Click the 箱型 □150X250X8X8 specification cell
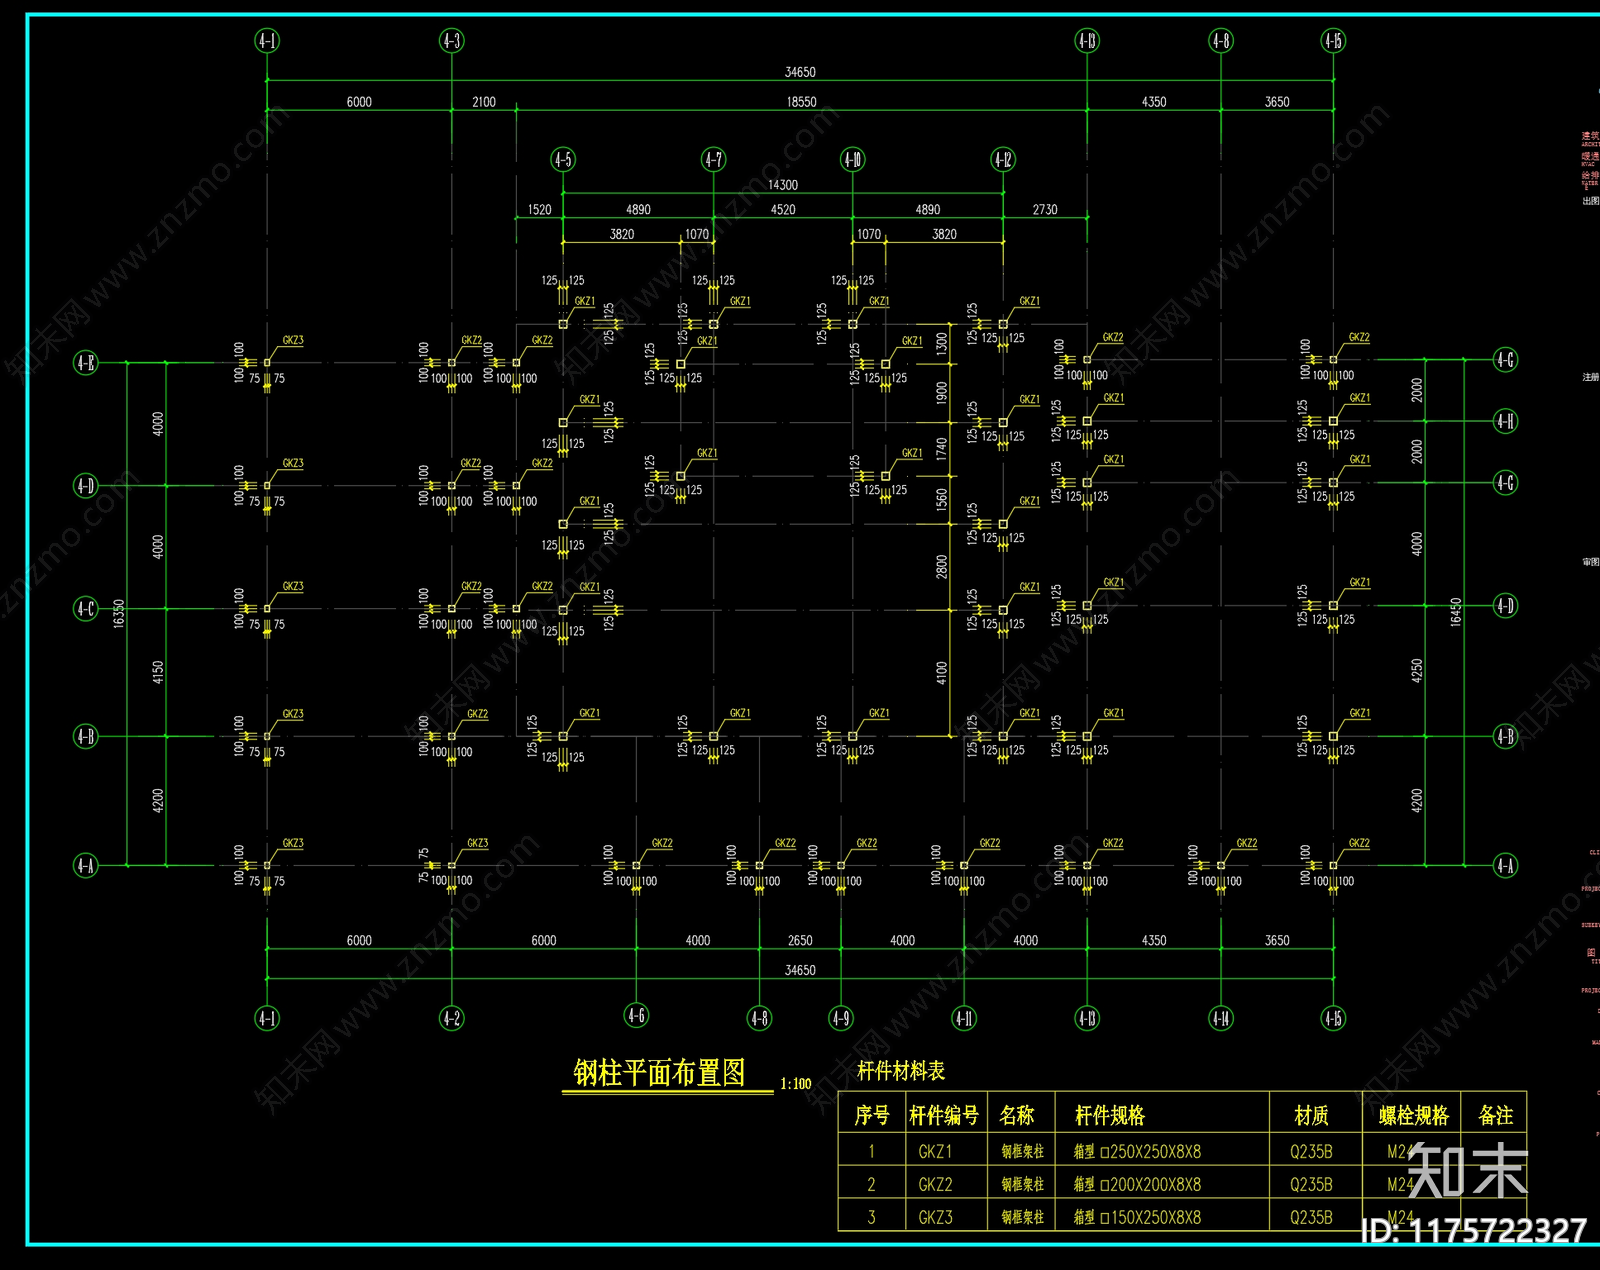 tap(1137, 1218)
